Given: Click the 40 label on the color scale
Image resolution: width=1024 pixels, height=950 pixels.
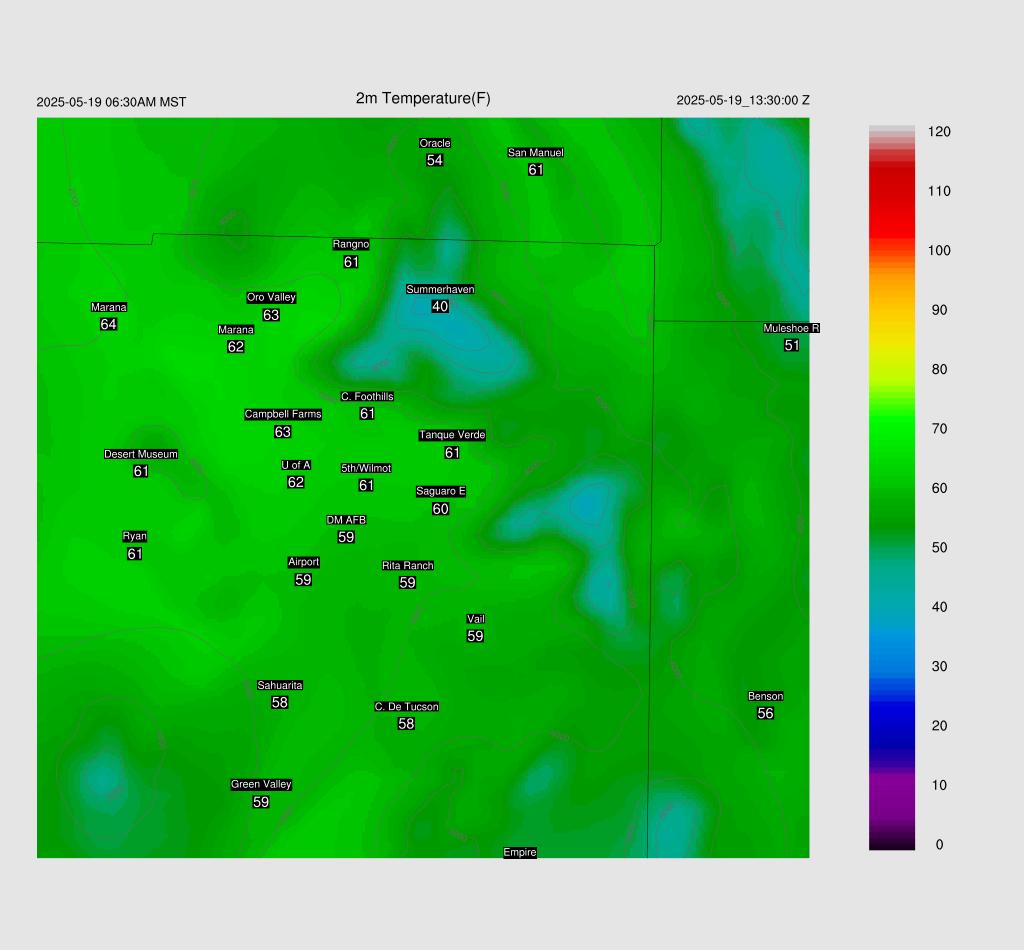Looking at the screenshot, I should click(939, 607).
